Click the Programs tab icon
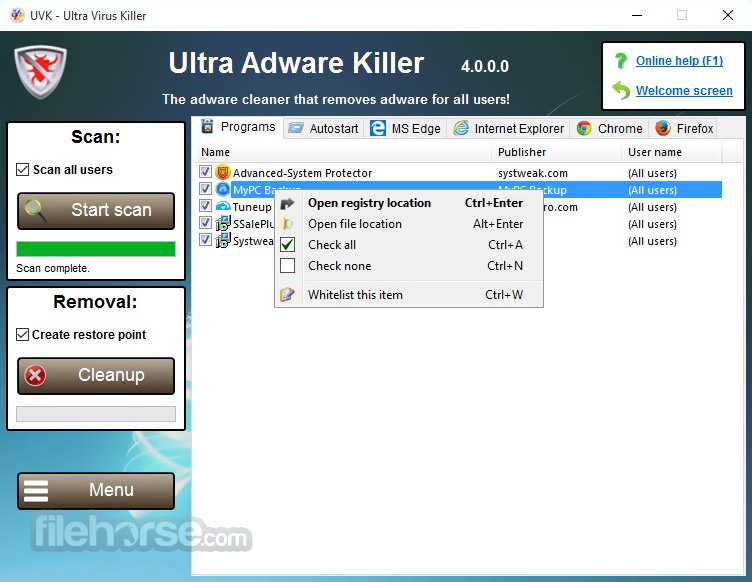The image size is (752, 582). [x=207, y=126]
